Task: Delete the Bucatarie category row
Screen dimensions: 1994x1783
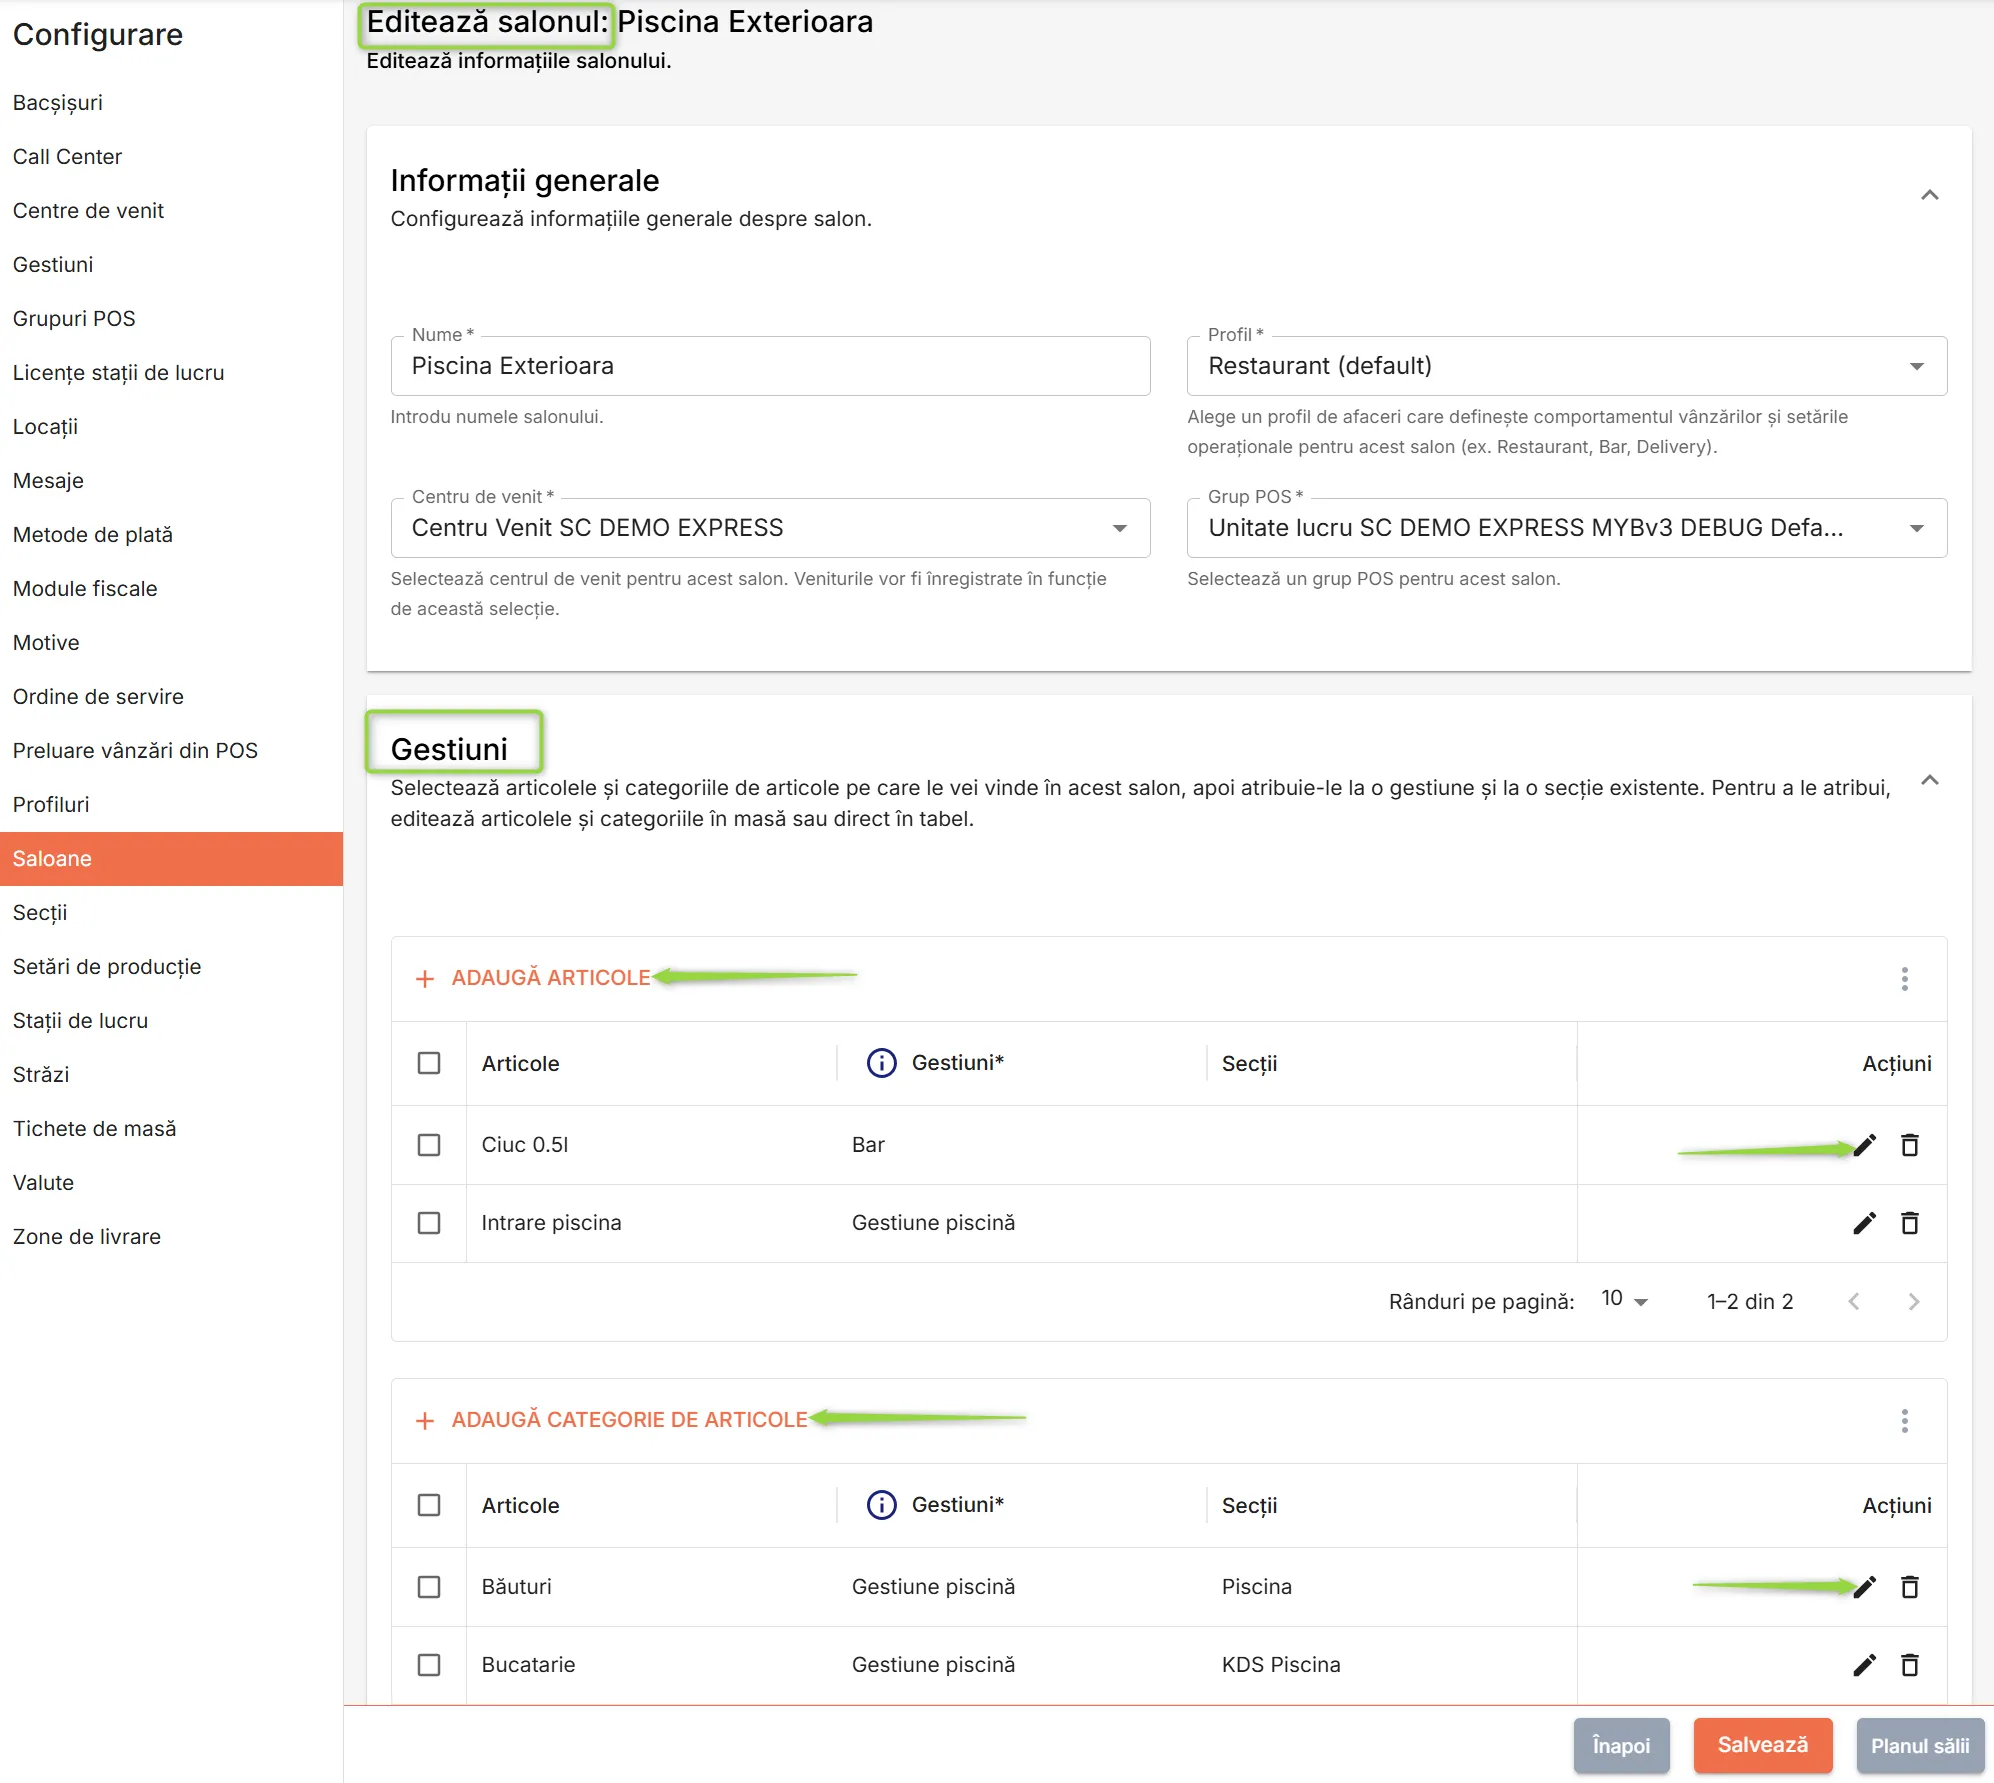Action: point(1909,1665)
